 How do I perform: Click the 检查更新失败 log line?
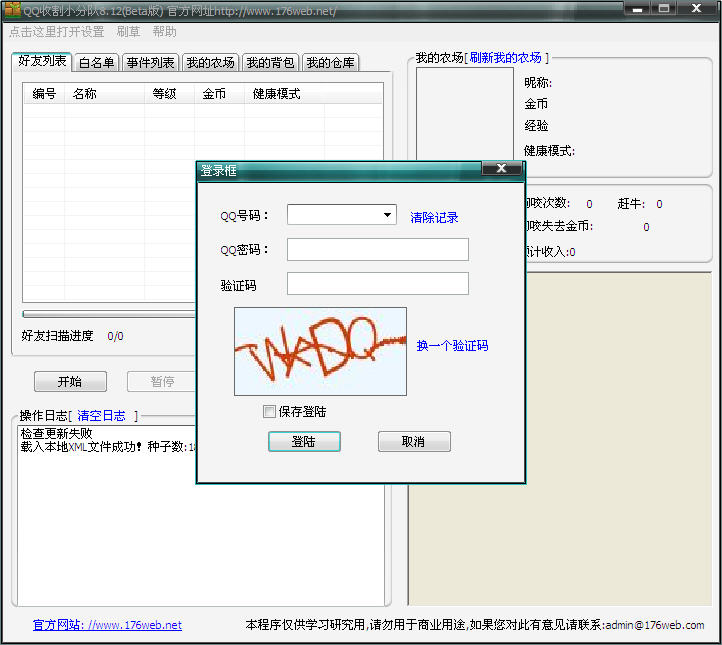[x=56, y=434]
